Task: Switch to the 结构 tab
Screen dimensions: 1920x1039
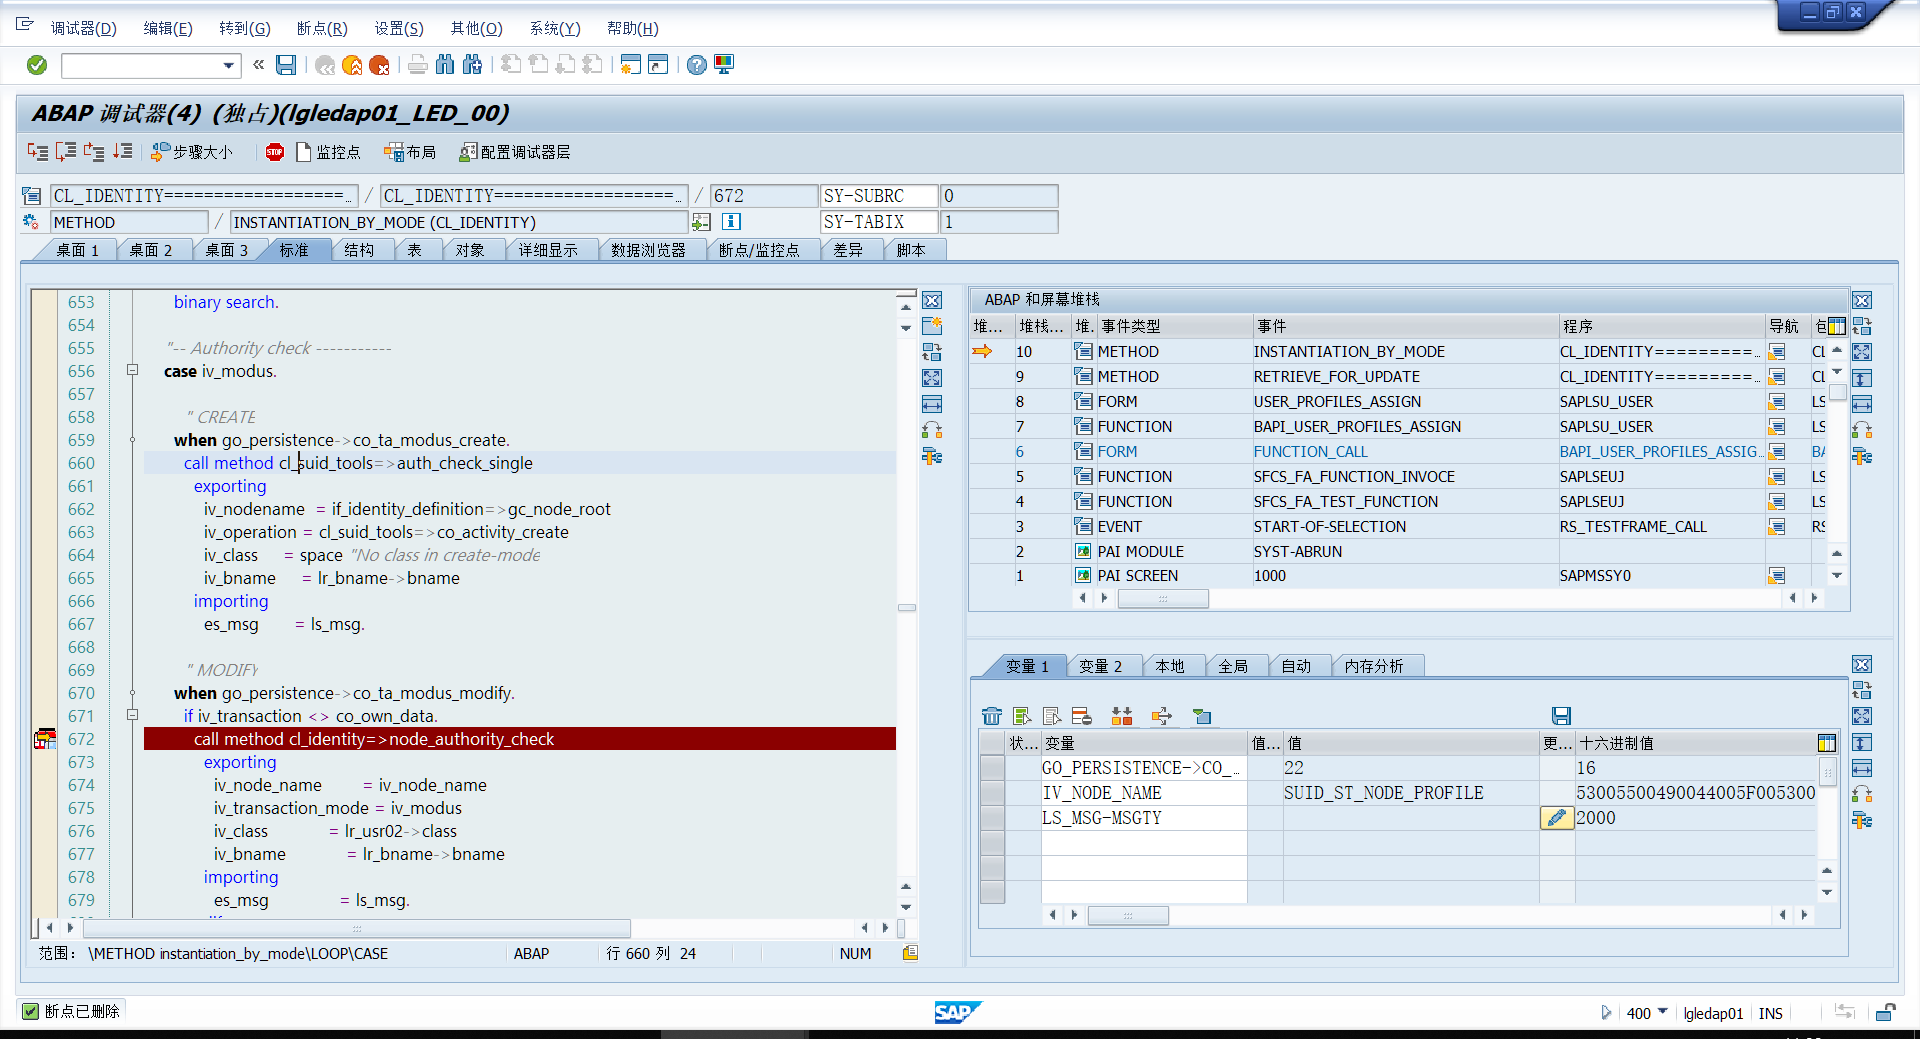Action: [359, 250]
